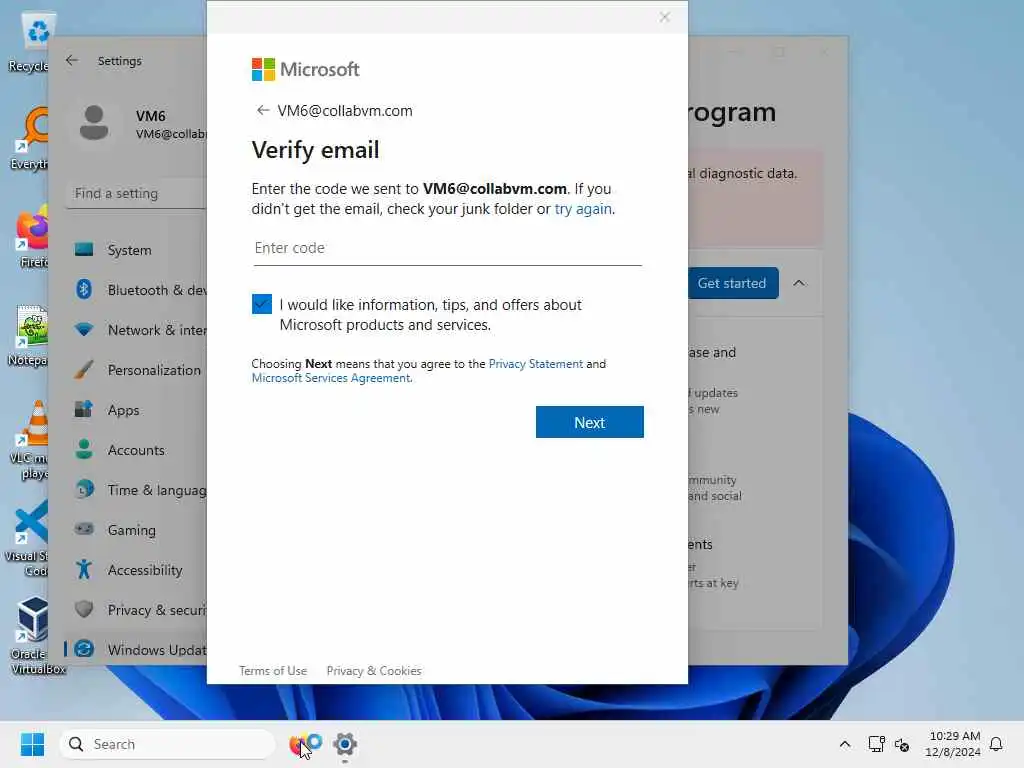Viewport: 1024px width, 768px height.
Task: Open the clock and date 10:29 AM
Action: [953, 744]
